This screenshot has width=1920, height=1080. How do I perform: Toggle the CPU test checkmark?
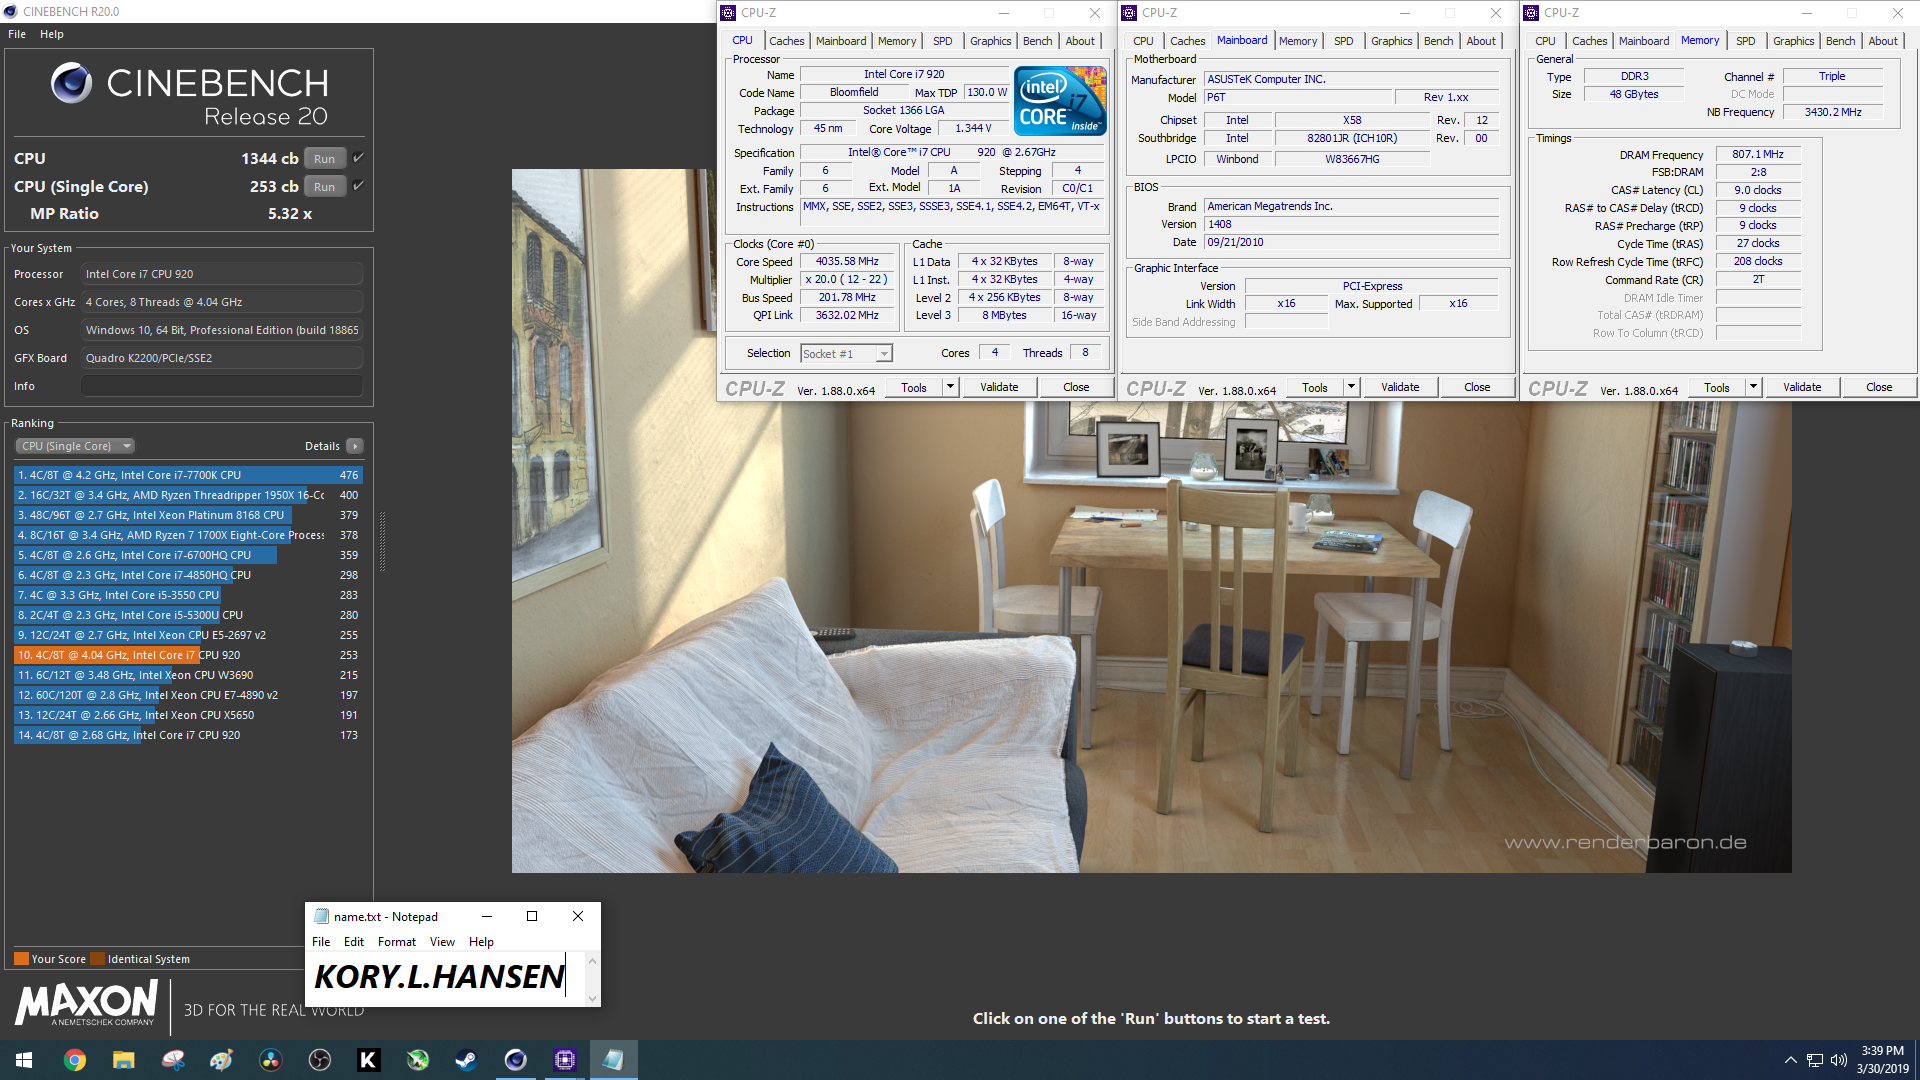coord(358,158)
